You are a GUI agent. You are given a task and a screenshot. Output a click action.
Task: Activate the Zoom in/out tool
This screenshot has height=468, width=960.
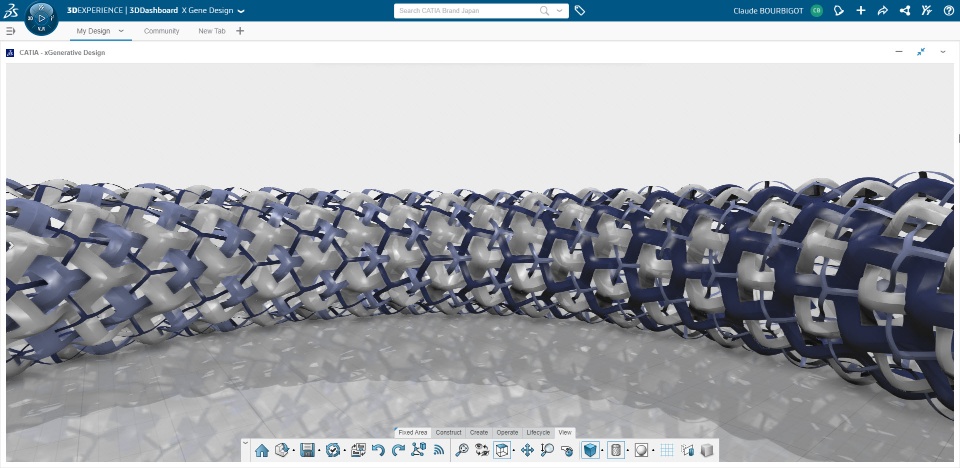(547, 450)
